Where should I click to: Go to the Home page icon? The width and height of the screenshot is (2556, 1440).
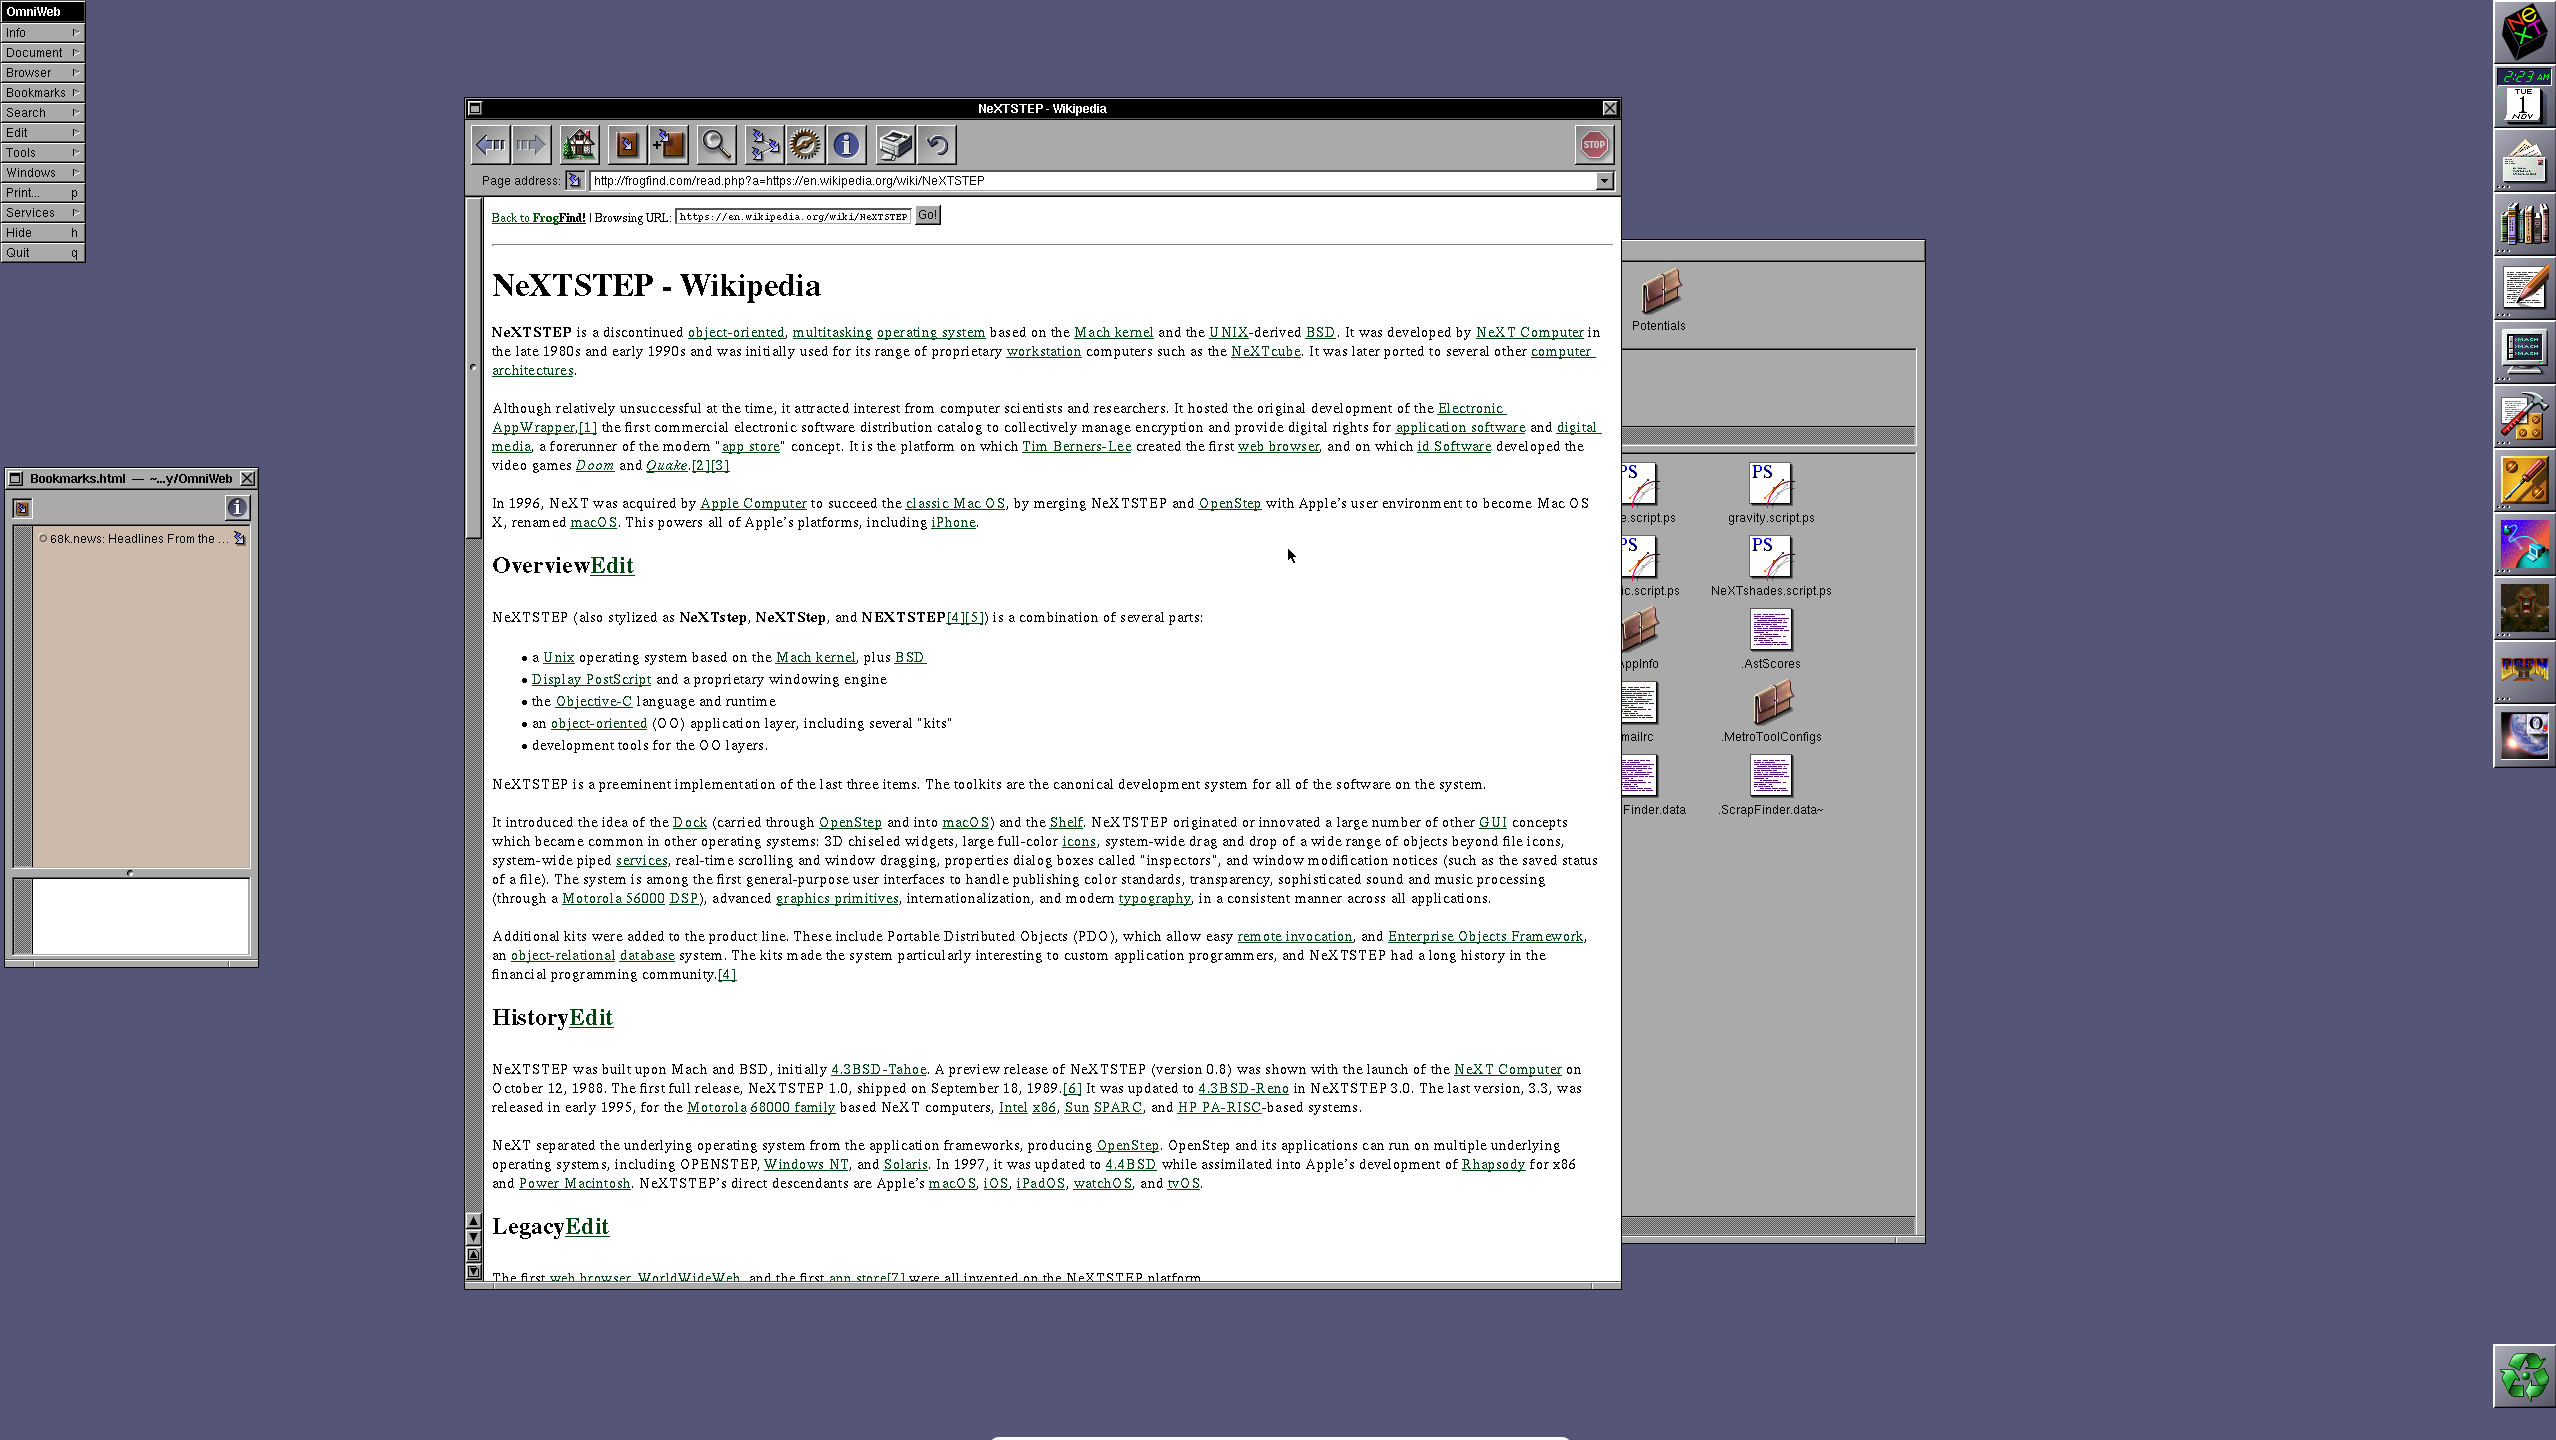[579, 145]
